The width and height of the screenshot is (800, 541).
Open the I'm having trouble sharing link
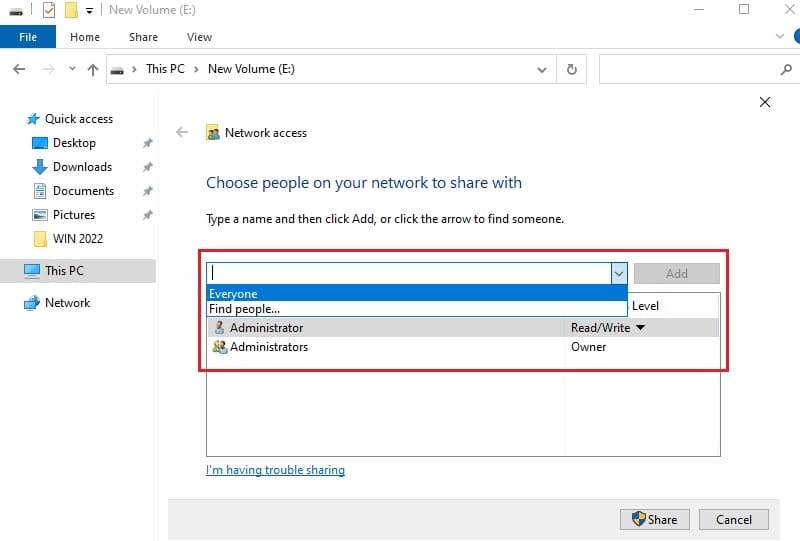tap(275, 470)
